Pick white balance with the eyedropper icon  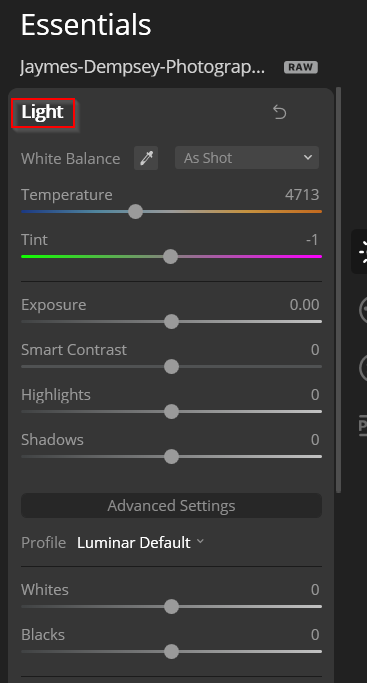point(146,158)
